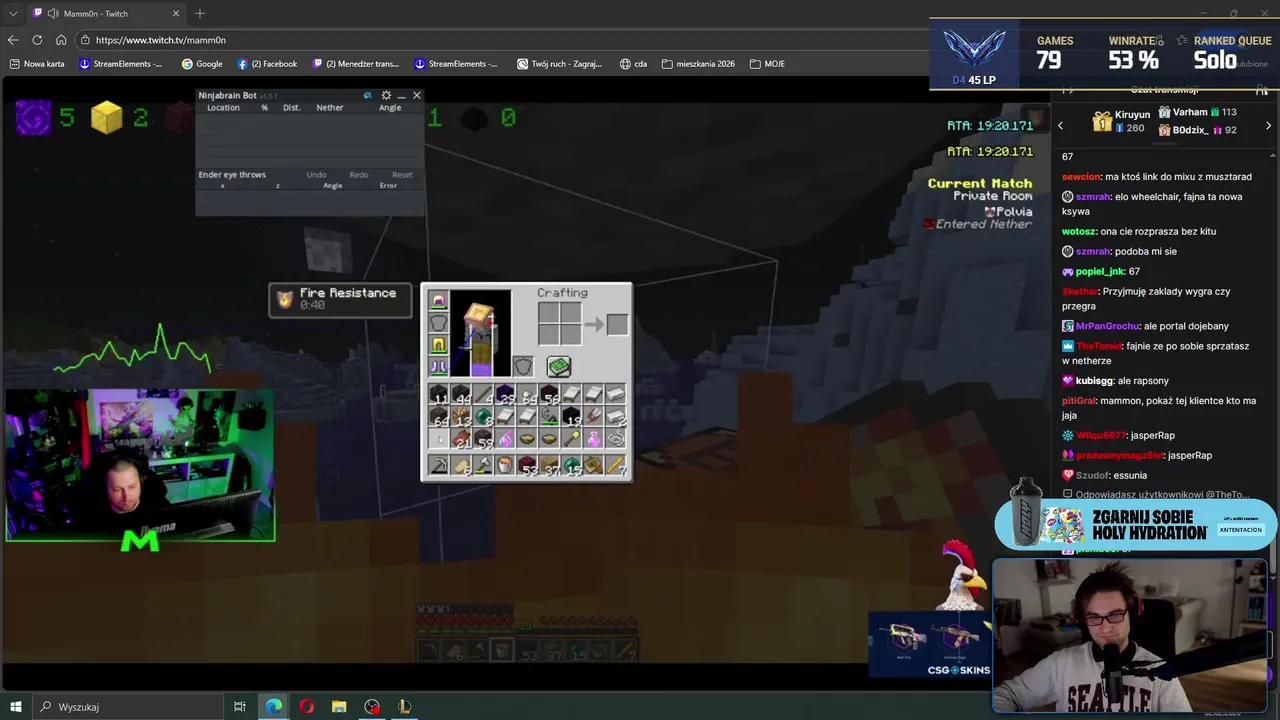Click the browser home button

[61, 40]
